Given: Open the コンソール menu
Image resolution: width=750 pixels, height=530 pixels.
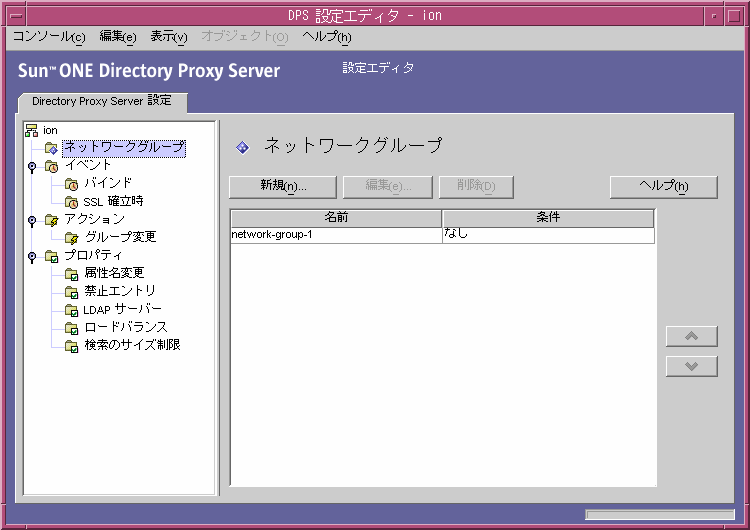Looking at the screenshot, I should [x=48, y=36].
